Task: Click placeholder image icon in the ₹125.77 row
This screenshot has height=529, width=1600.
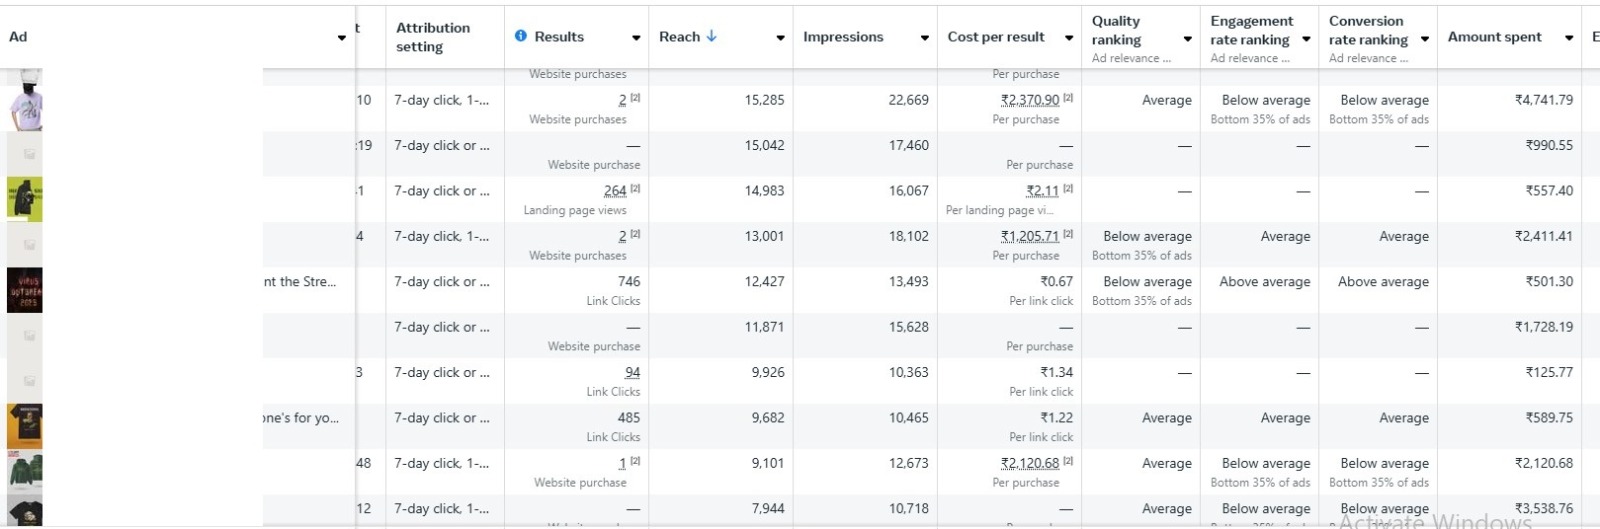Action: point(29,381)
